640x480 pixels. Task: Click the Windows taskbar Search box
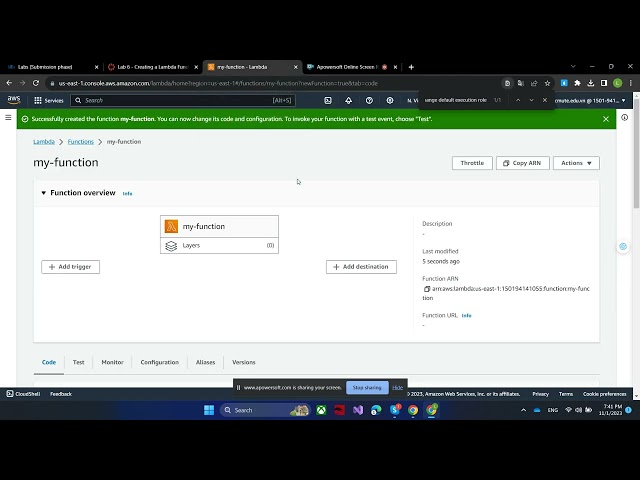(265, 410)
